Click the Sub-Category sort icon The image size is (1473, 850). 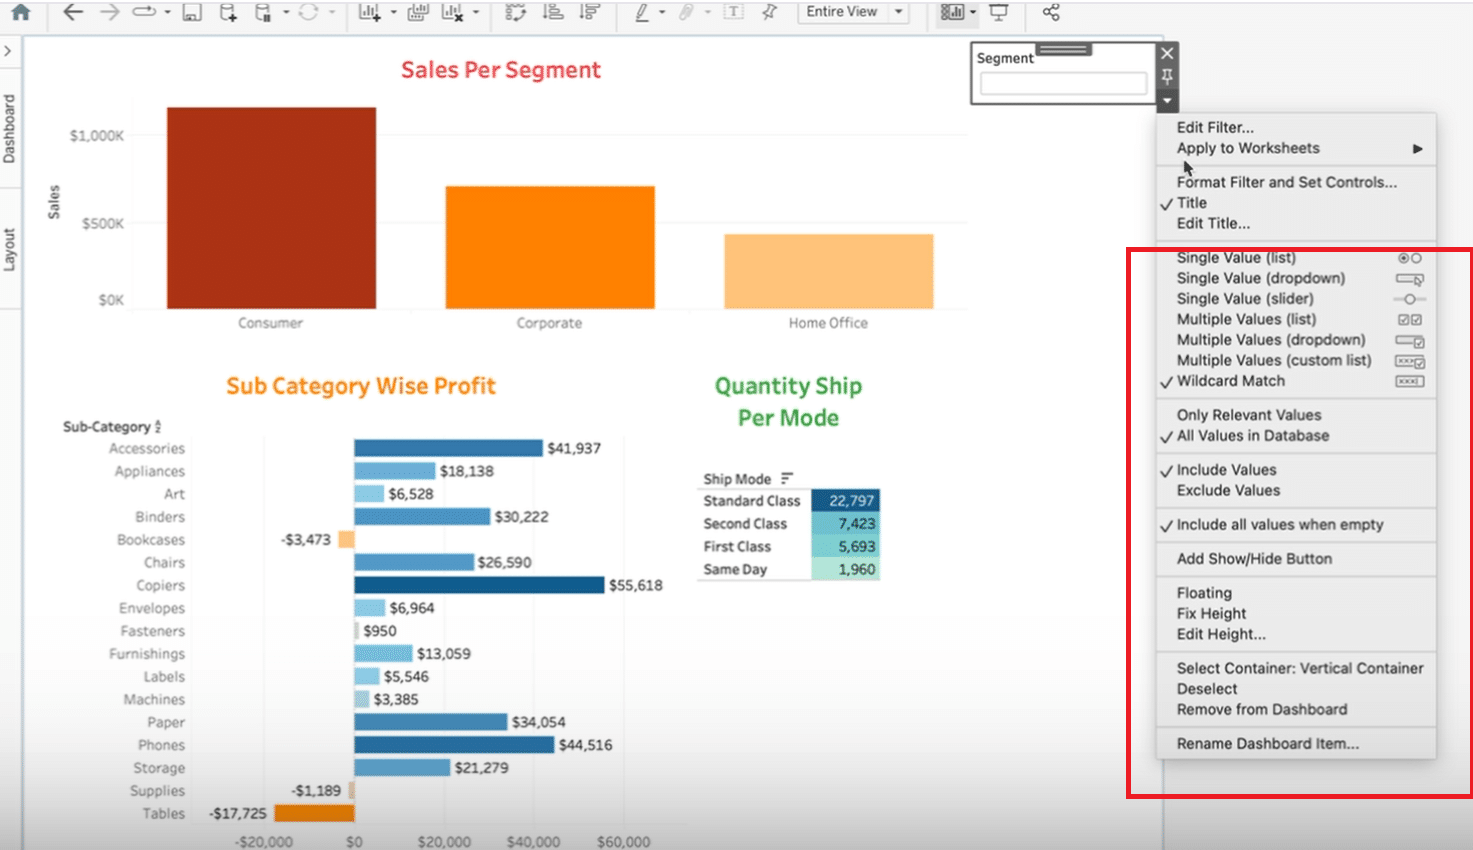[x=158, y=427]
